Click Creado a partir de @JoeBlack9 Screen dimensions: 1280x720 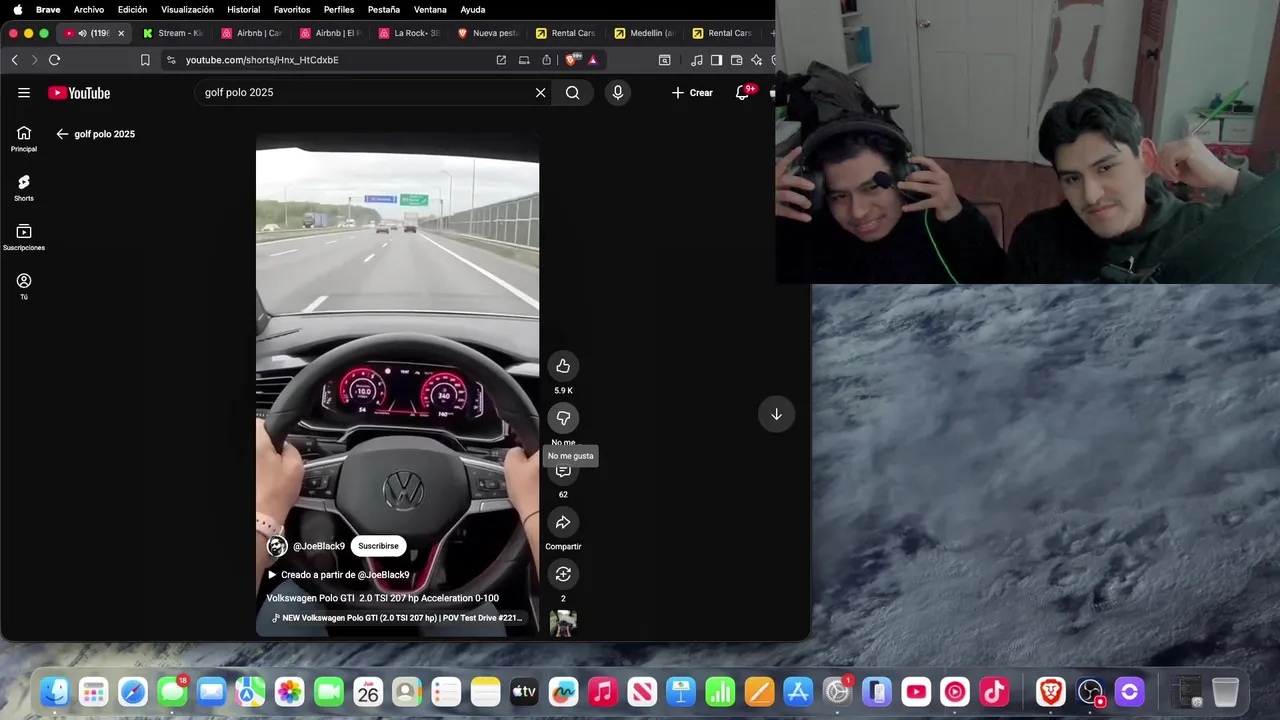click(x=338, y=575)
